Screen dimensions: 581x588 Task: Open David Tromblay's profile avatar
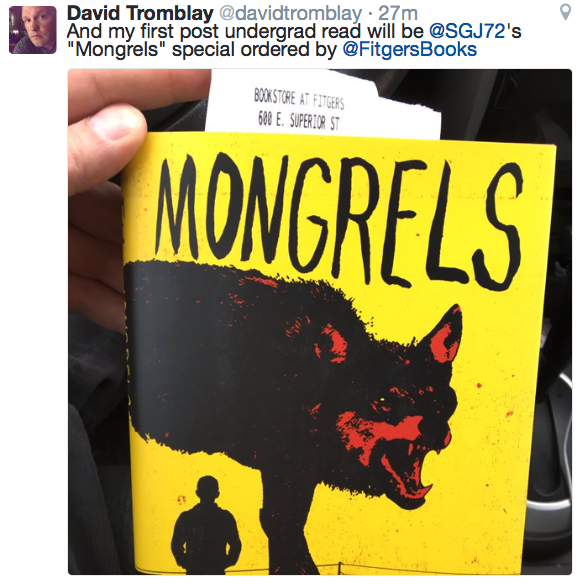coord(33,30)
